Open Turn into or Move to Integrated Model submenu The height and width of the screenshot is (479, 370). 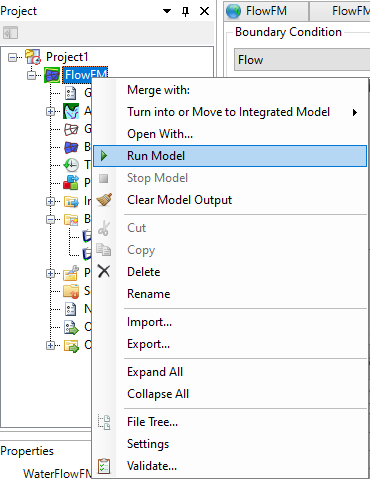pyautogui.click(x=230, y=112)
